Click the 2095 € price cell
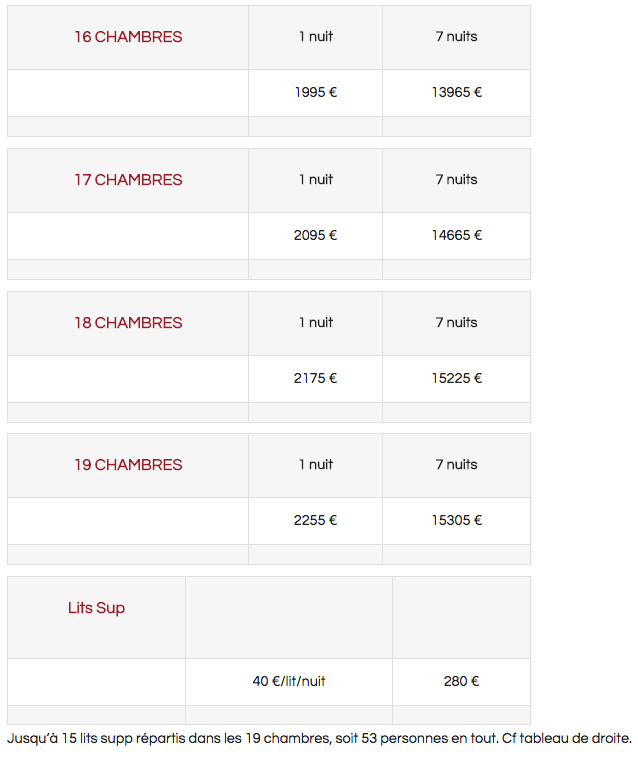This screenshot has height=758, width=638. [316, 236]
